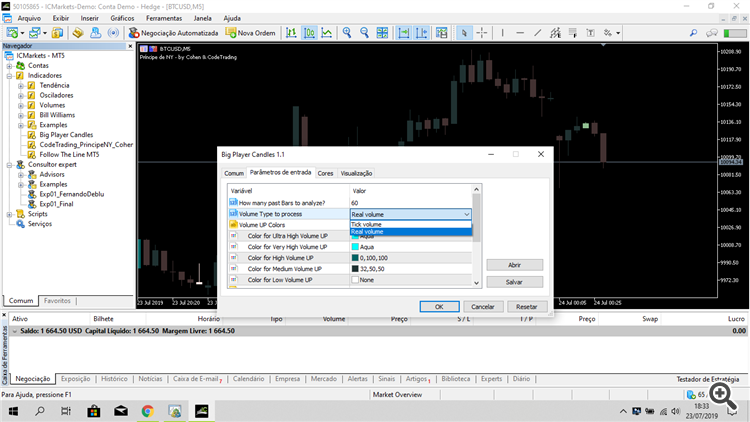Open Chrome from the Windows taskbar

click(x=147, y=411)
